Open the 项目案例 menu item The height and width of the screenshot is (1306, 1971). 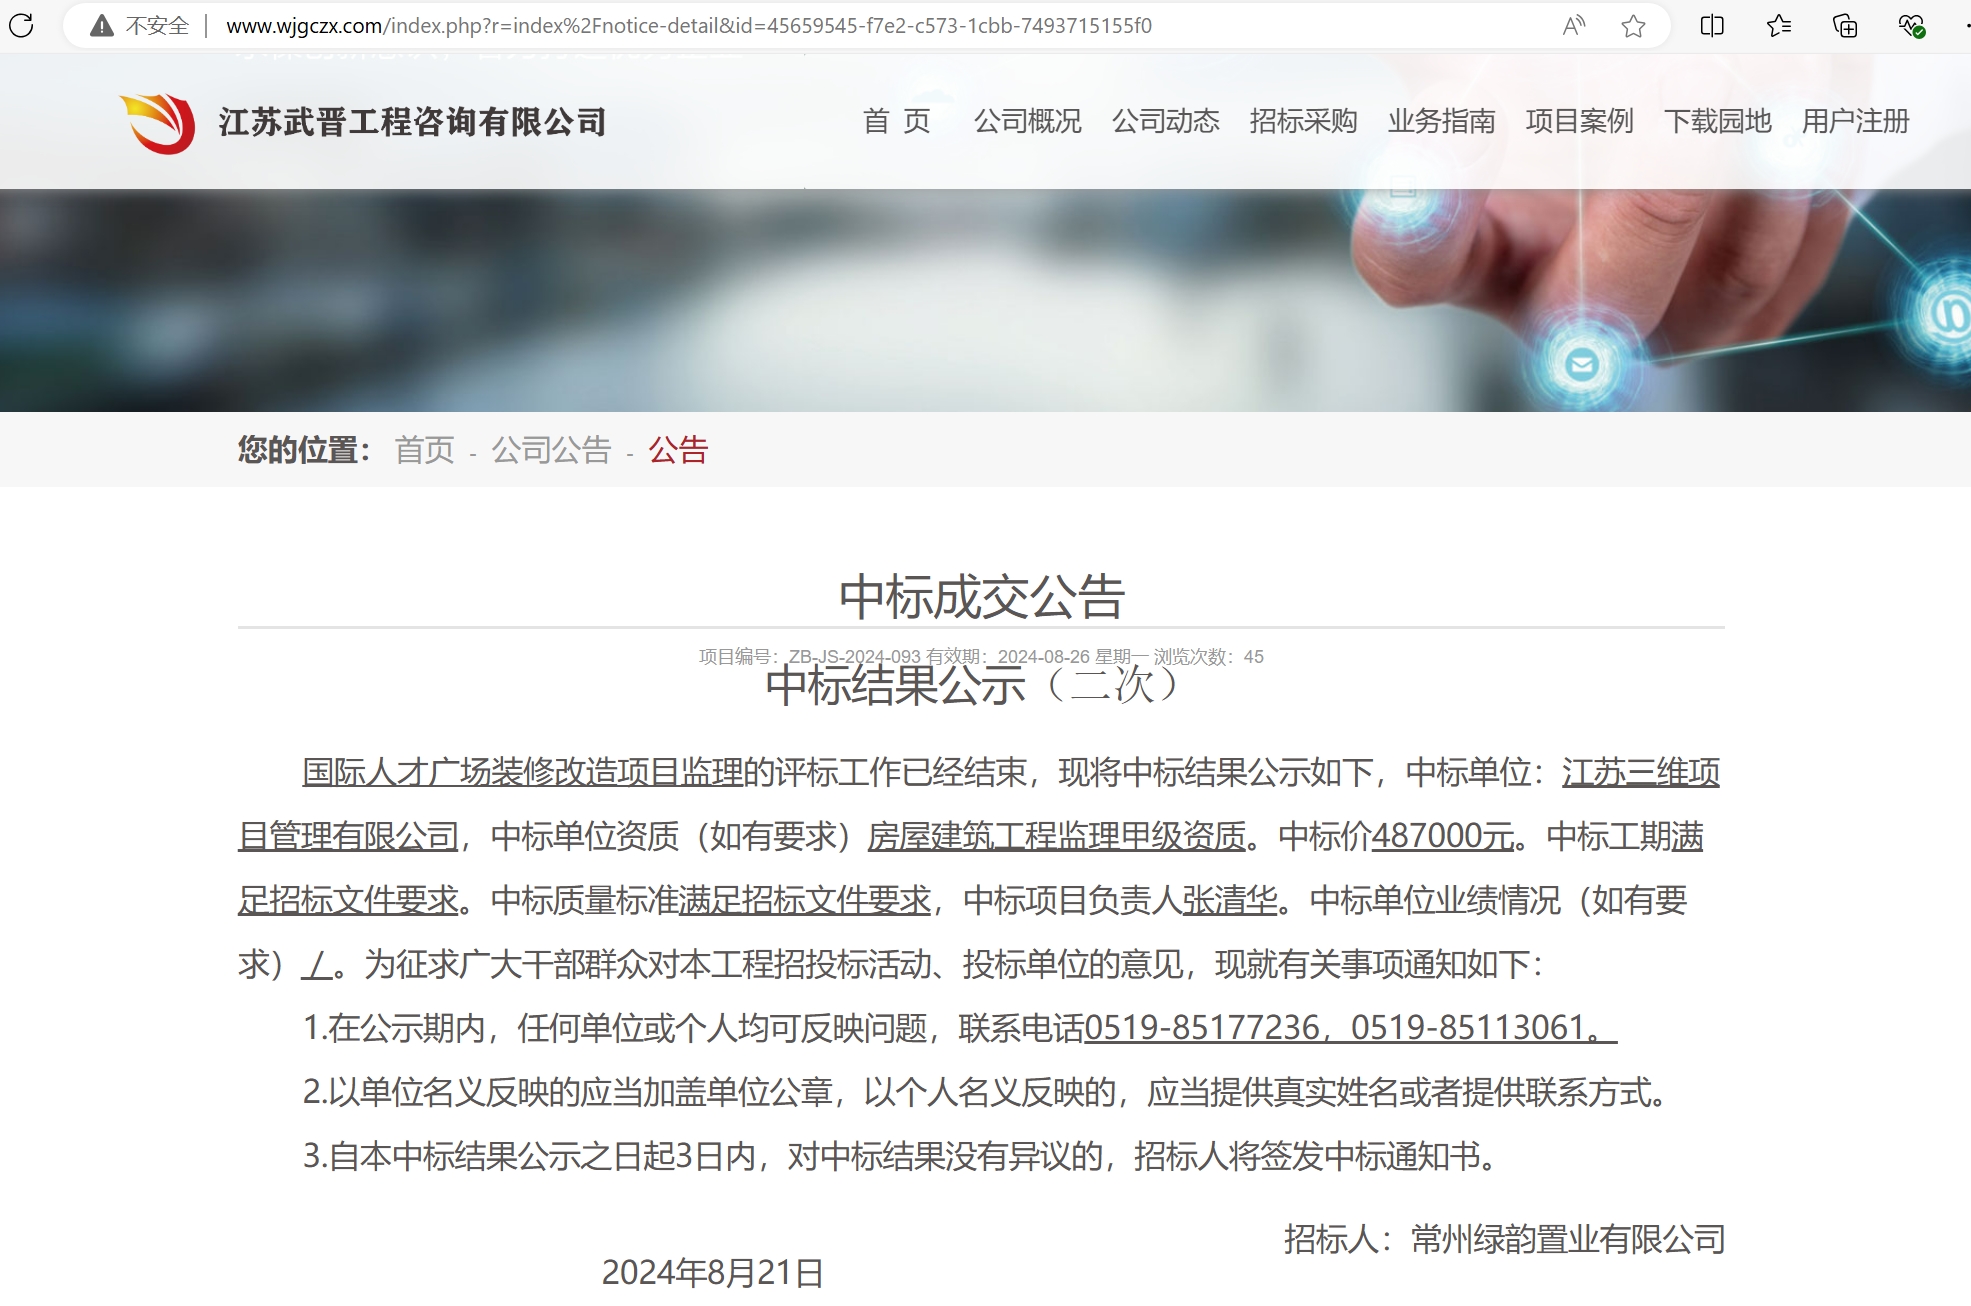(1580, 121)
